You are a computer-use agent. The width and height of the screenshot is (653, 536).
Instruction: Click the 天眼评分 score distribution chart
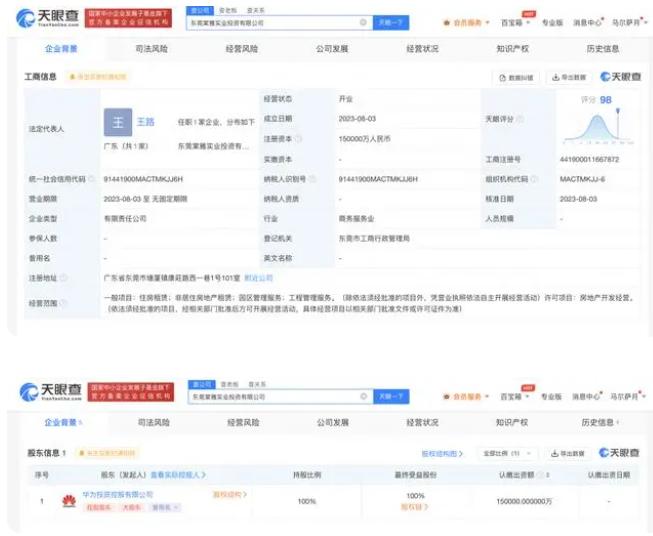598,126
